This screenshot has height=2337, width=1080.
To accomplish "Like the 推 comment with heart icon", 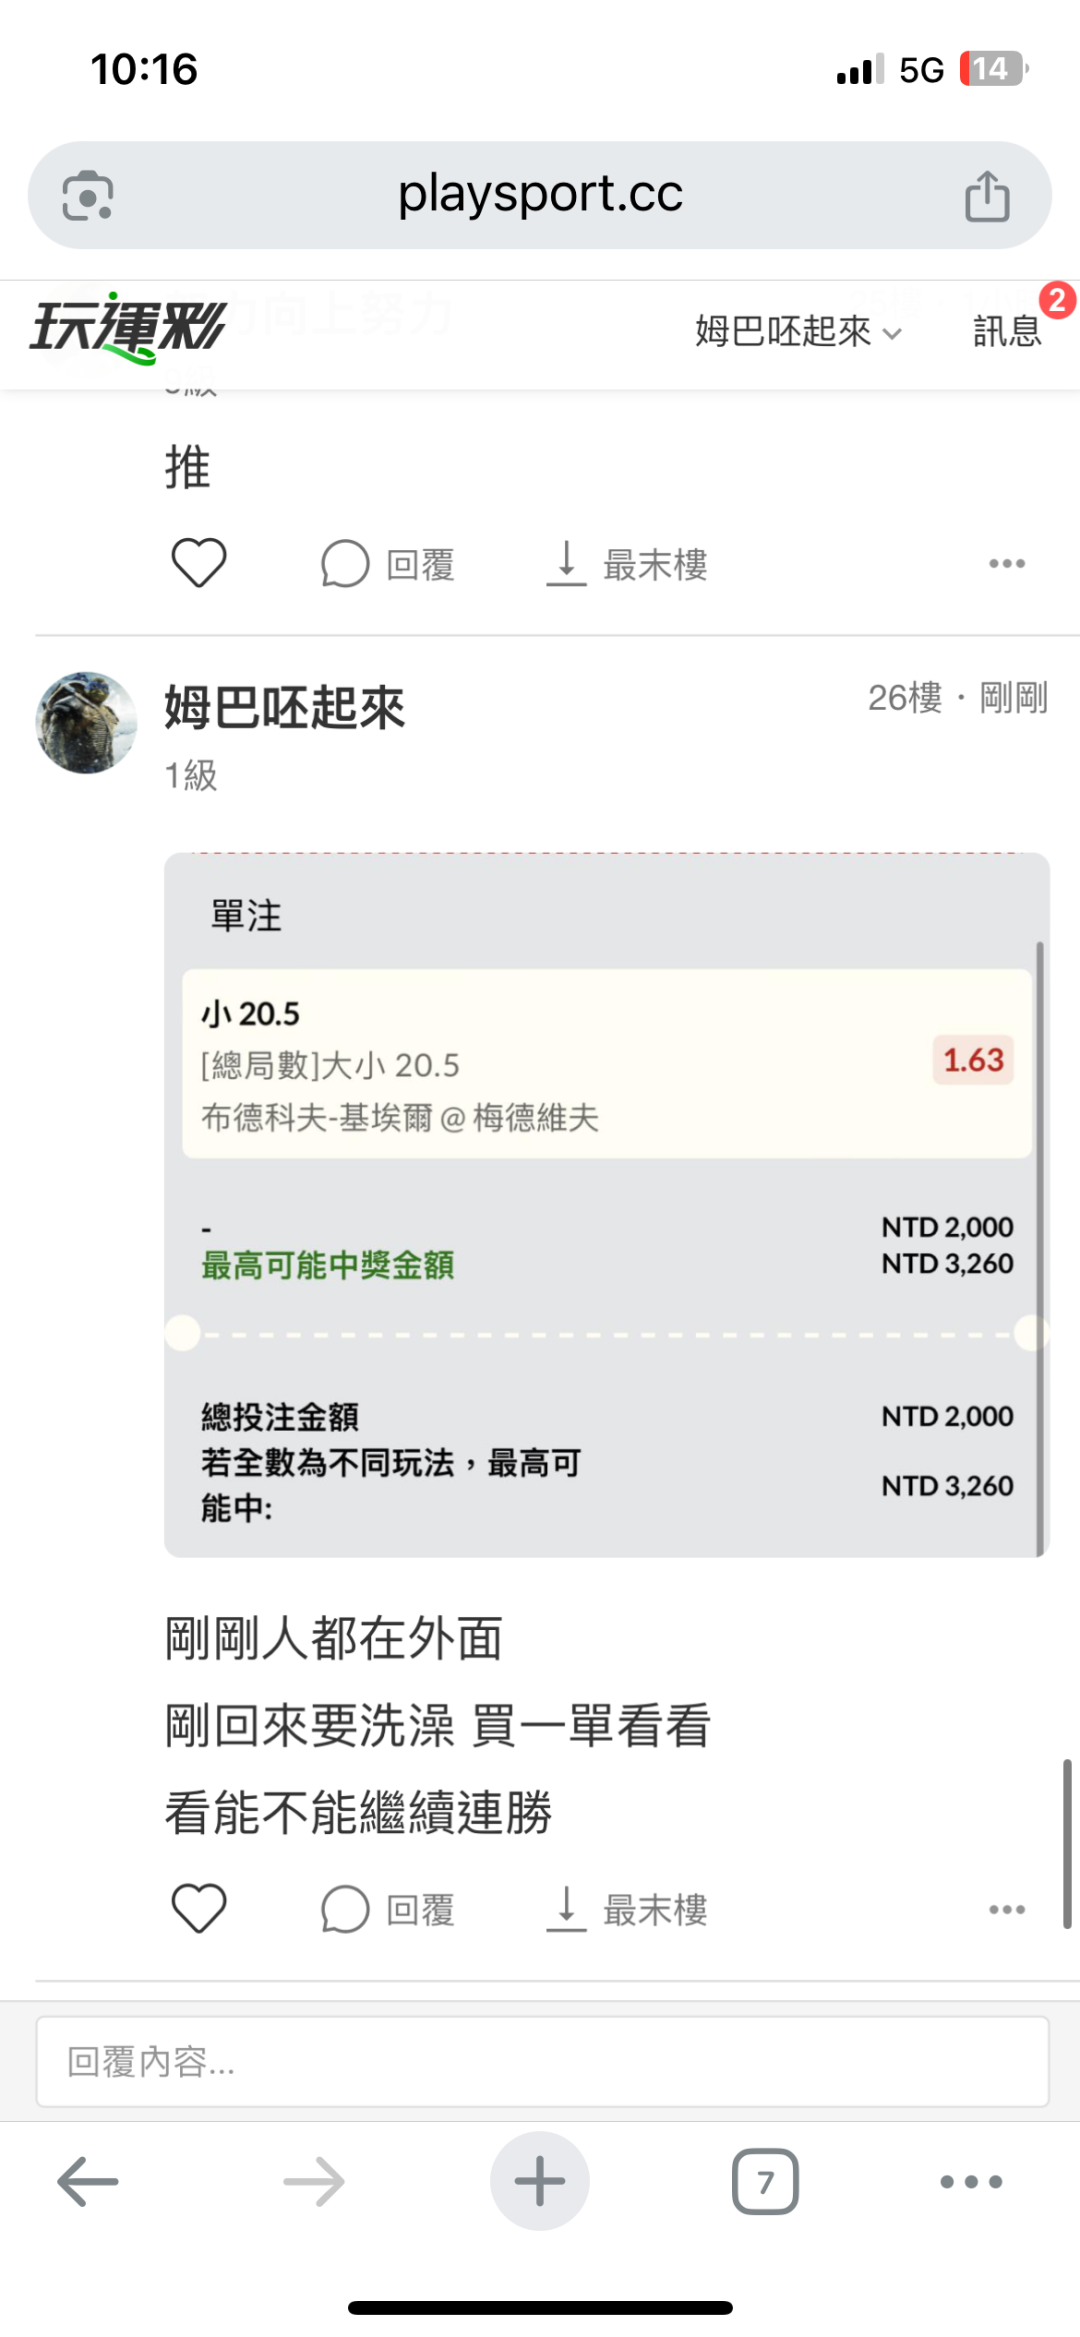I will tap(199, 563).
